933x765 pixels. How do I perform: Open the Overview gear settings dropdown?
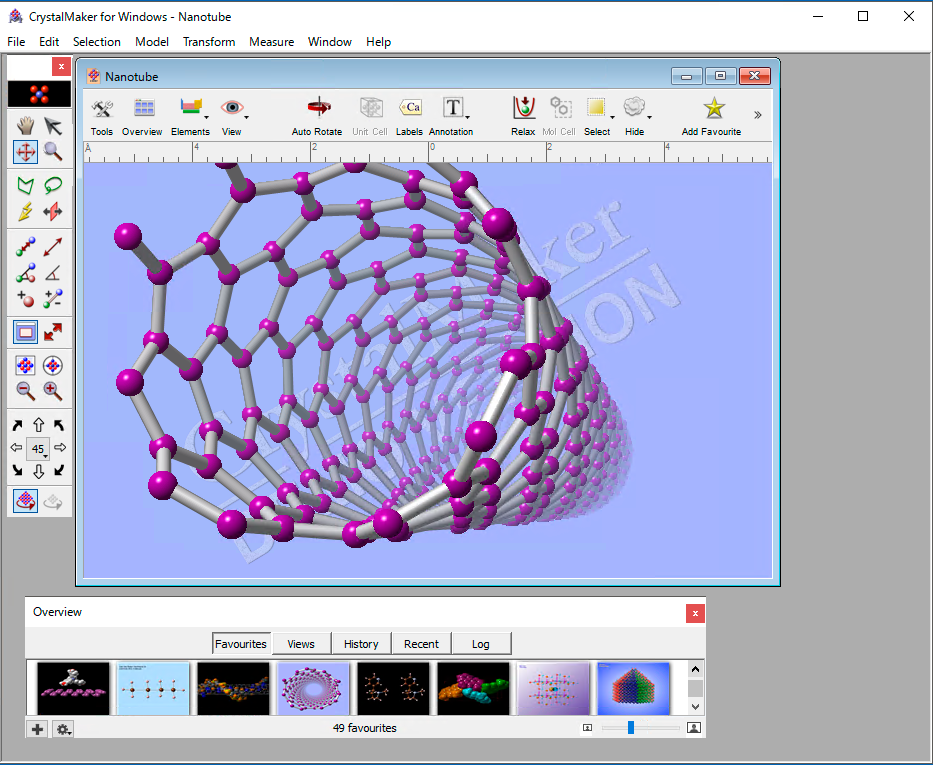click(64, 729)
